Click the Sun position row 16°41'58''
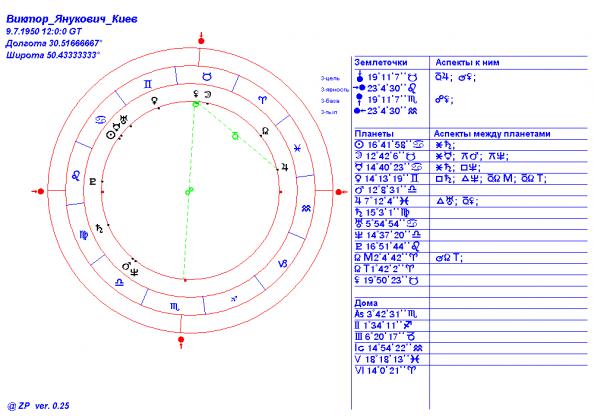 [389, 145]
